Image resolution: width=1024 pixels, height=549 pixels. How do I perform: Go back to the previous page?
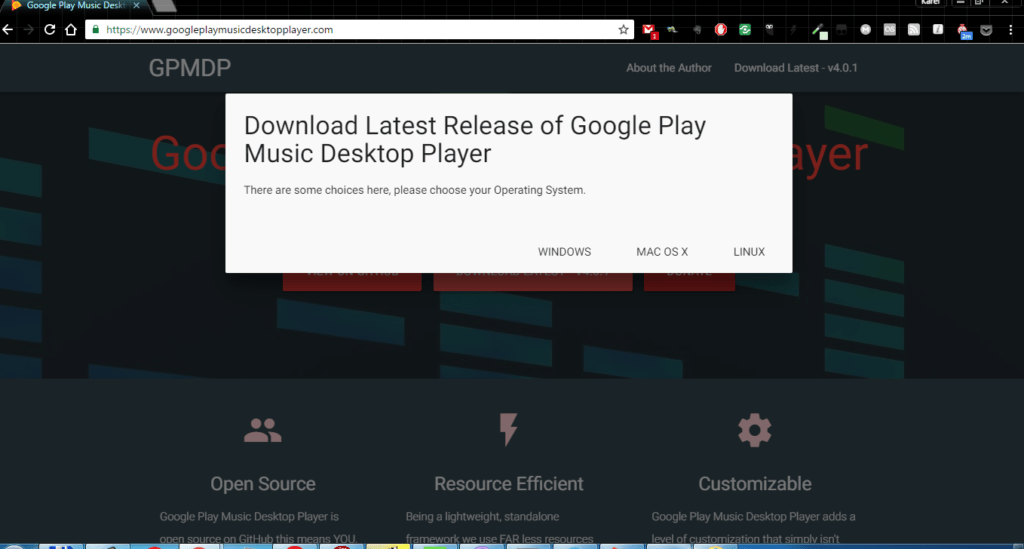pos(8,29)
